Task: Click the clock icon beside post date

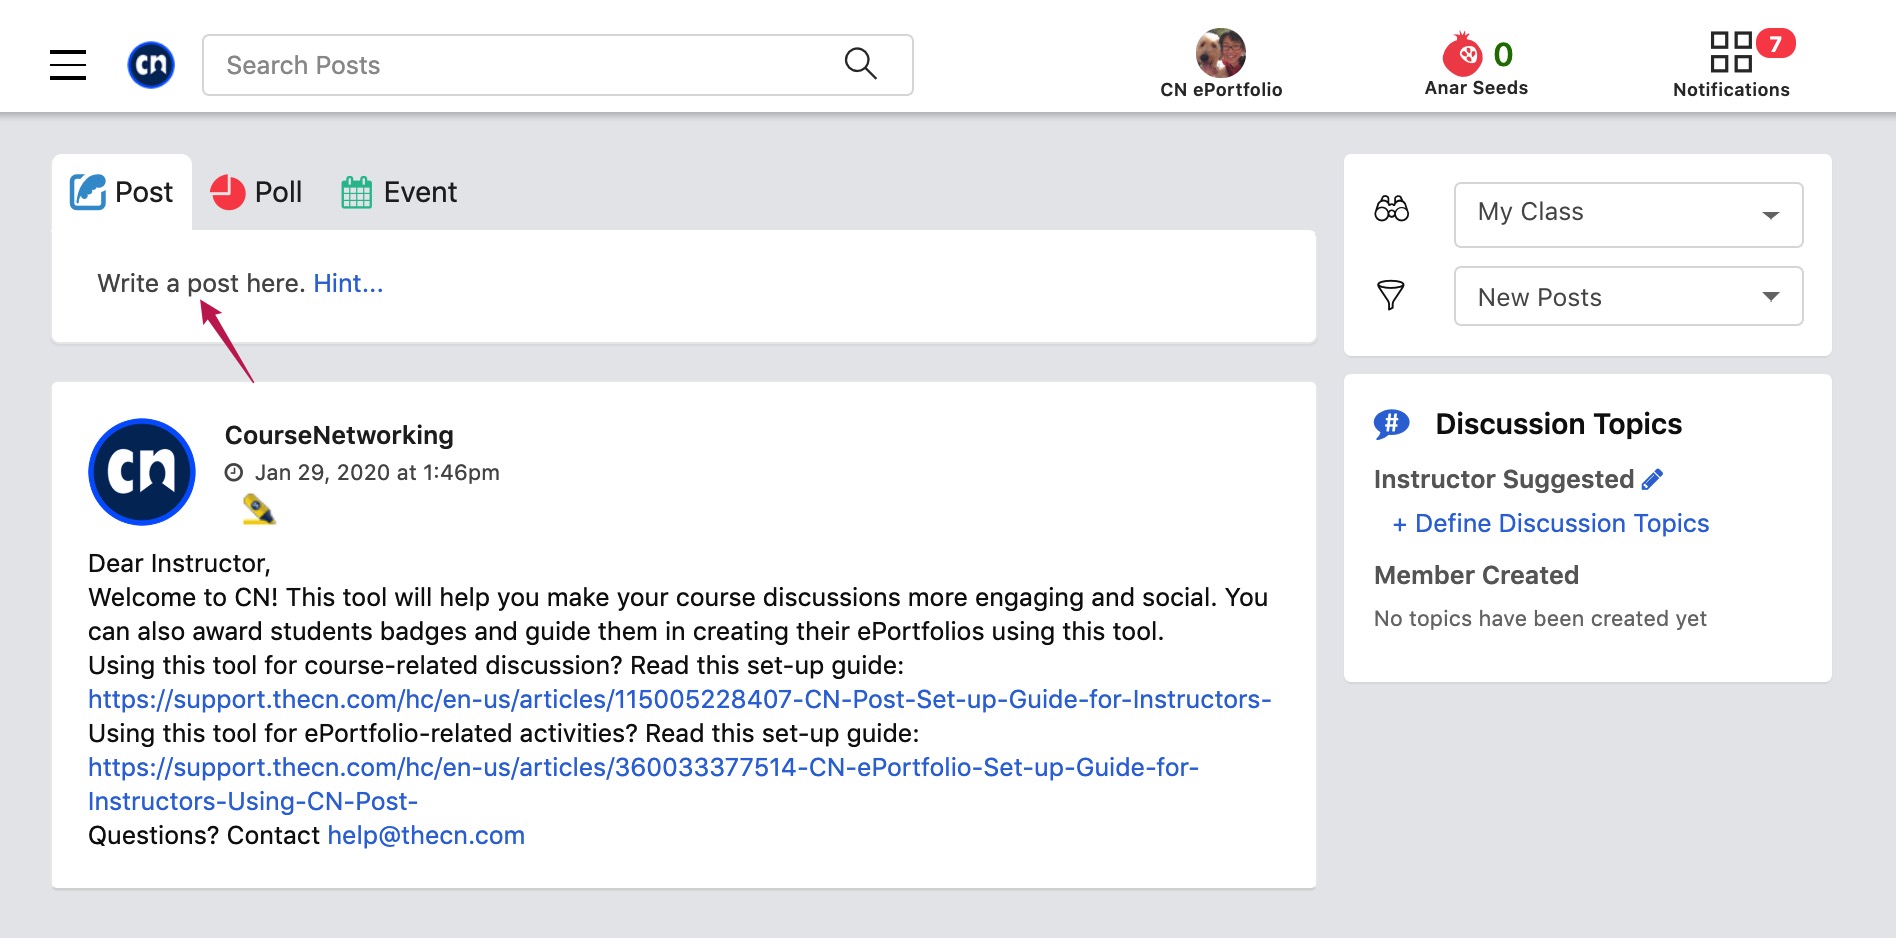Action: pyautogui.click(x=234, y=473)
